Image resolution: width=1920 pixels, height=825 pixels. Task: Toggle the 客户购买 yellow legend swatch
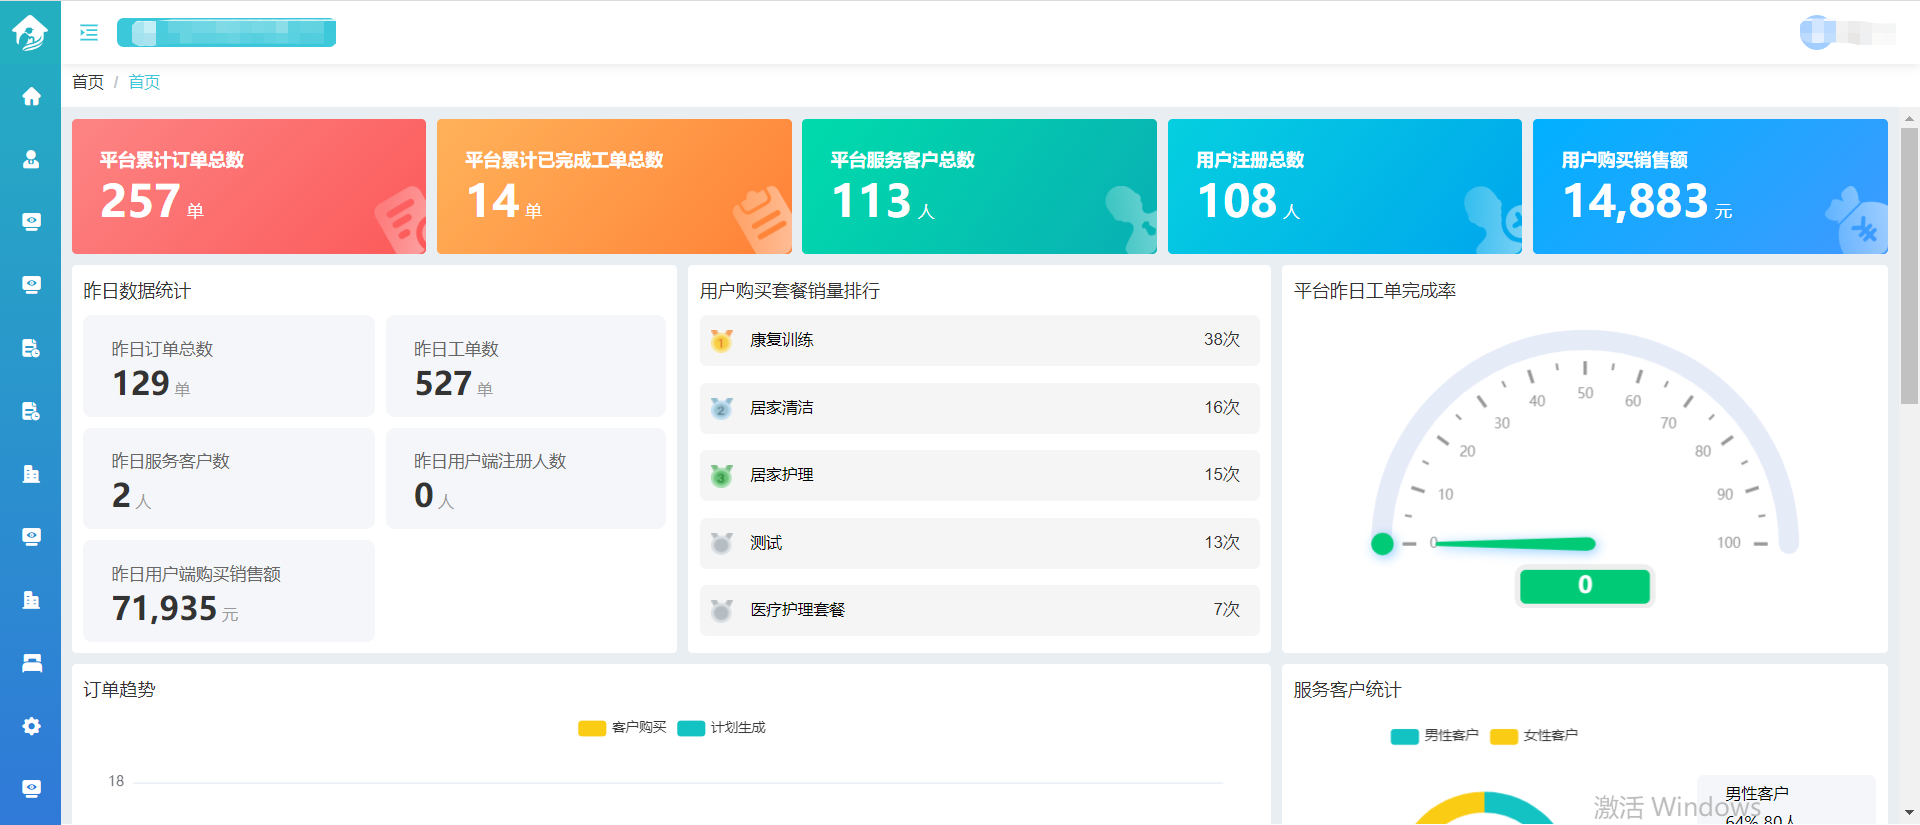click(592, 728)
